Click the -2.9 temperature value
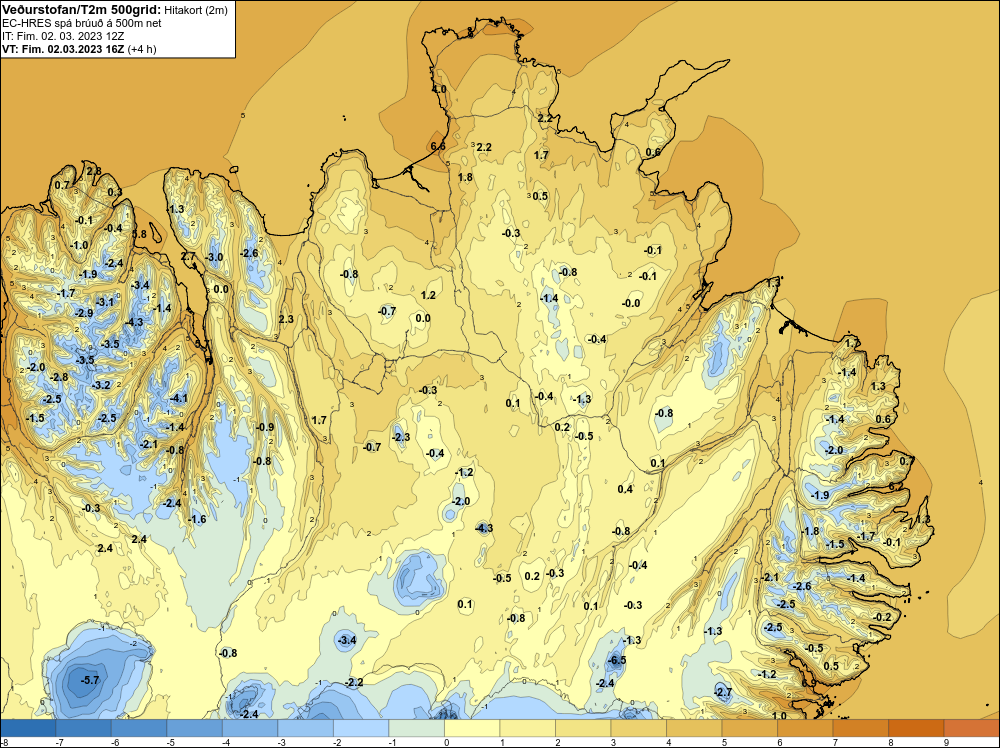 click(x=84, y=313)
